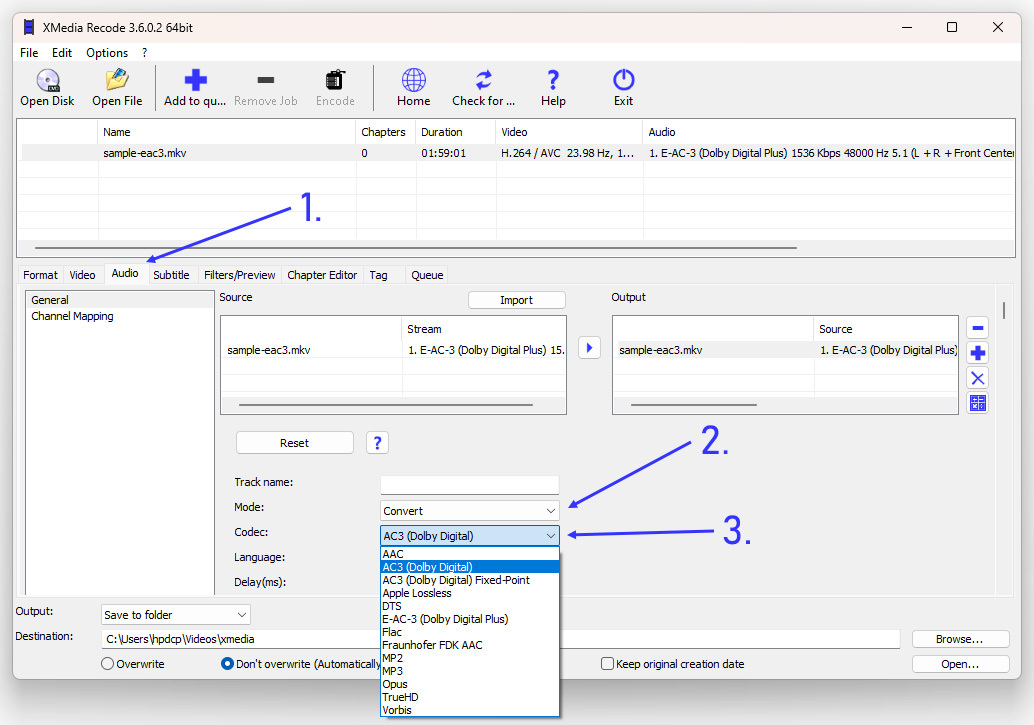
Task: Click the blue X icon beside Output list
Action: coord(977,378)
